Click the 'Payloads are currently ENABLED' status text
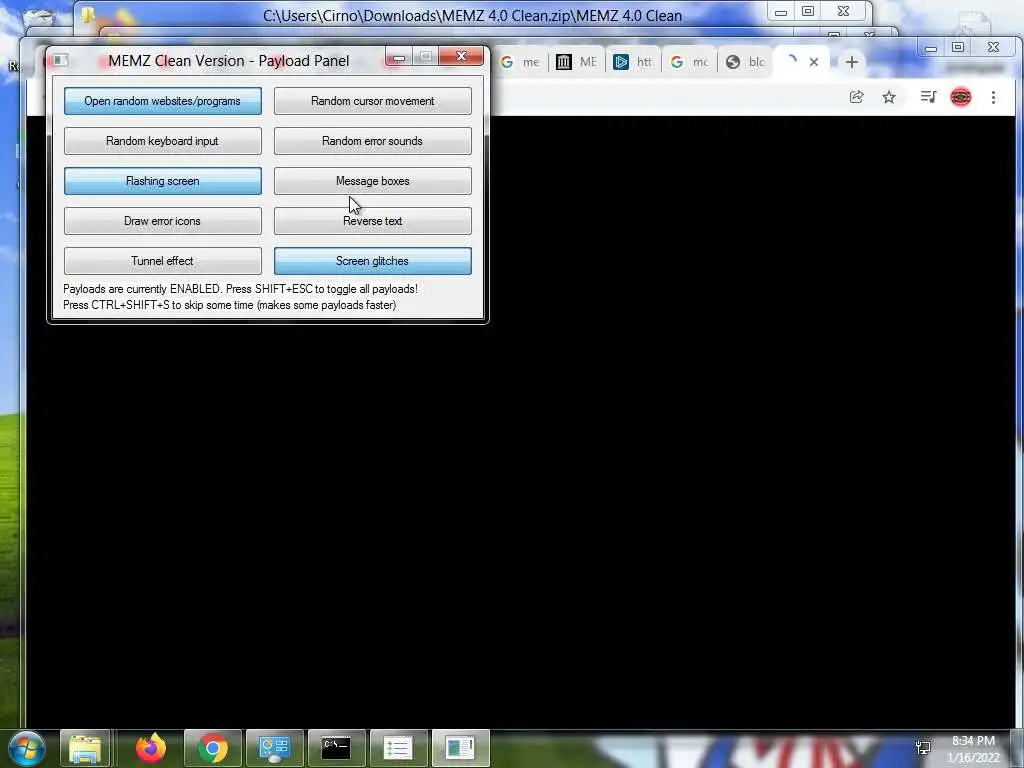Screen dimensions: 1024x768 point(240,289)
